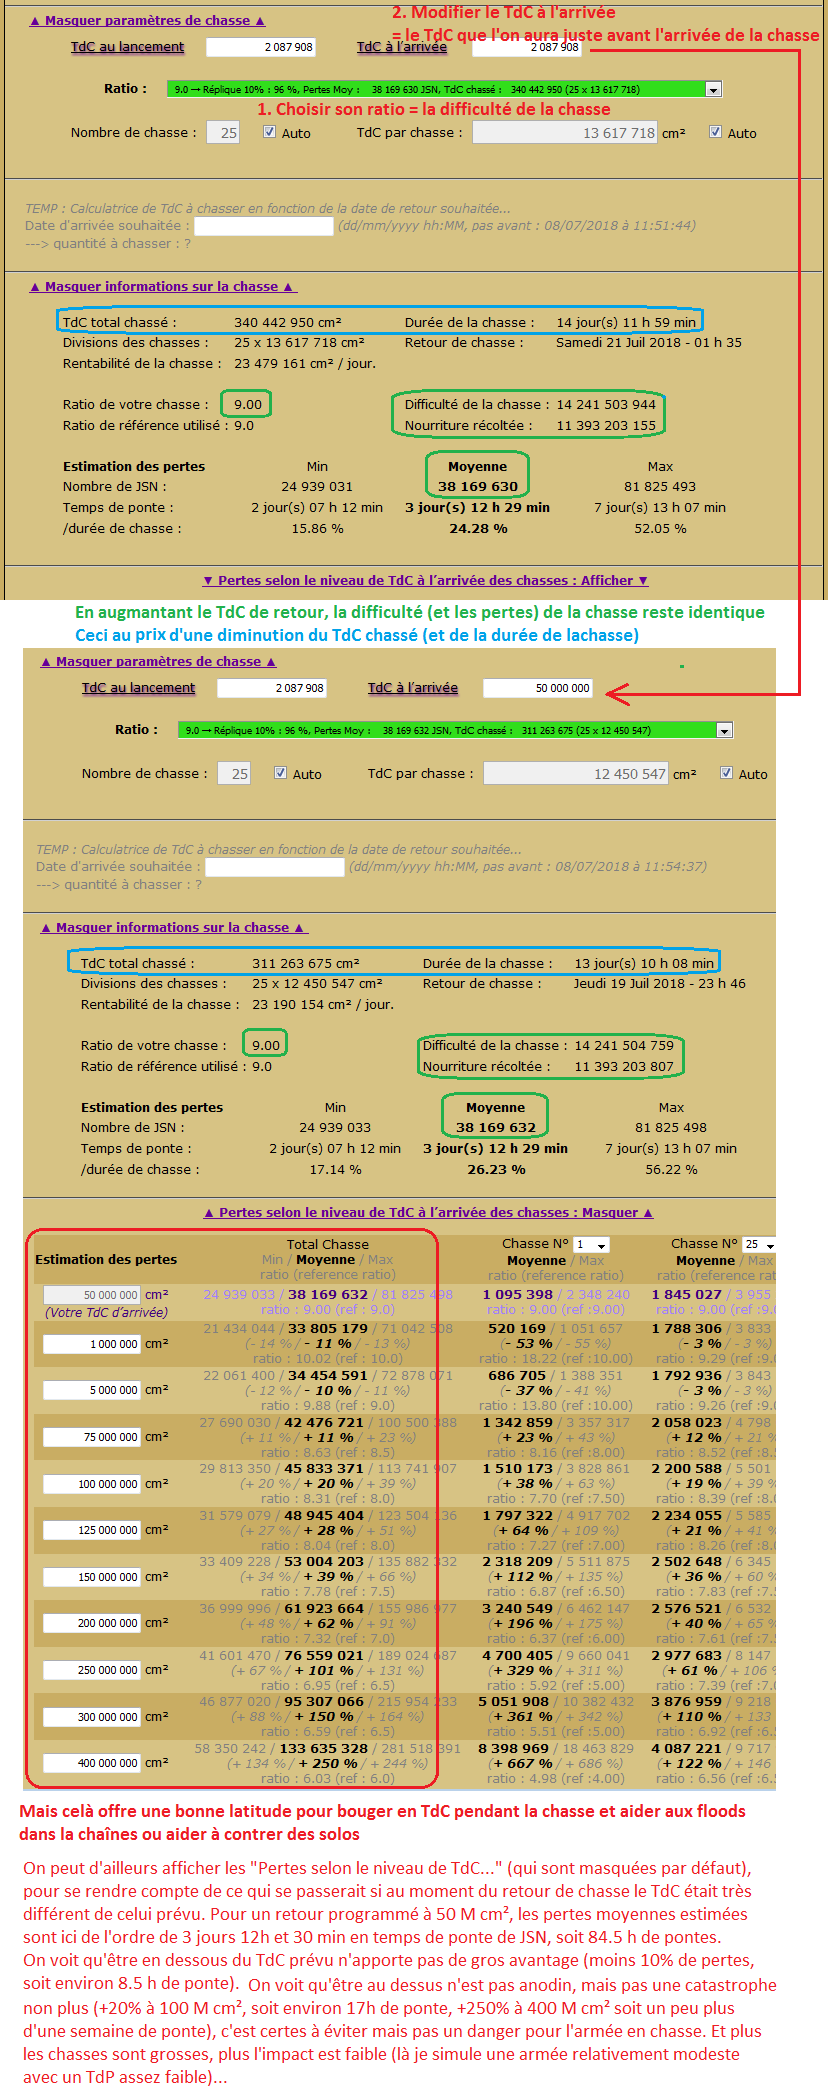828x2090 pixels.
Task: Click total chasse average '33 805 179'
Action: (326, 1328)
